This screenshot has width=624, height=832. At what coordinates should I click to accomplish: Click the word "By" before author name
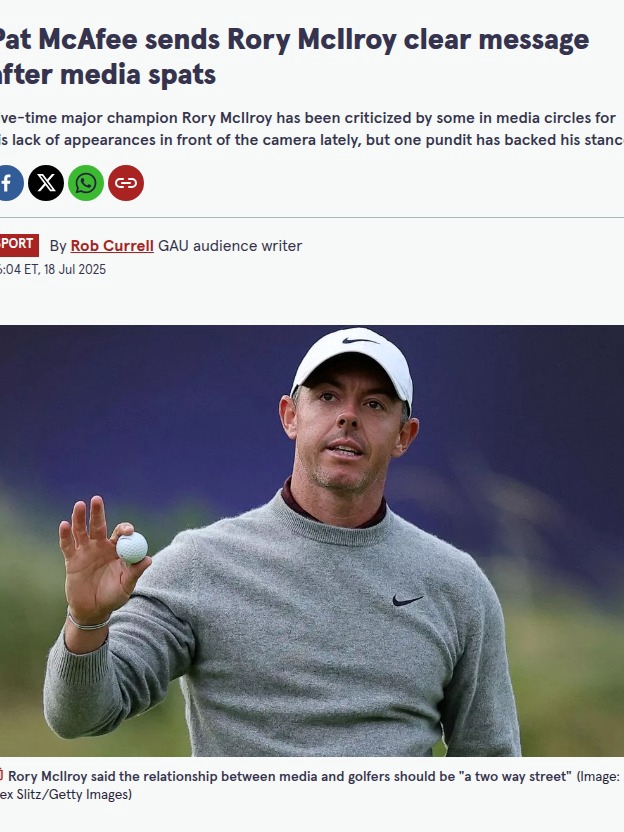pyautogui.click(x=58, y=246)
